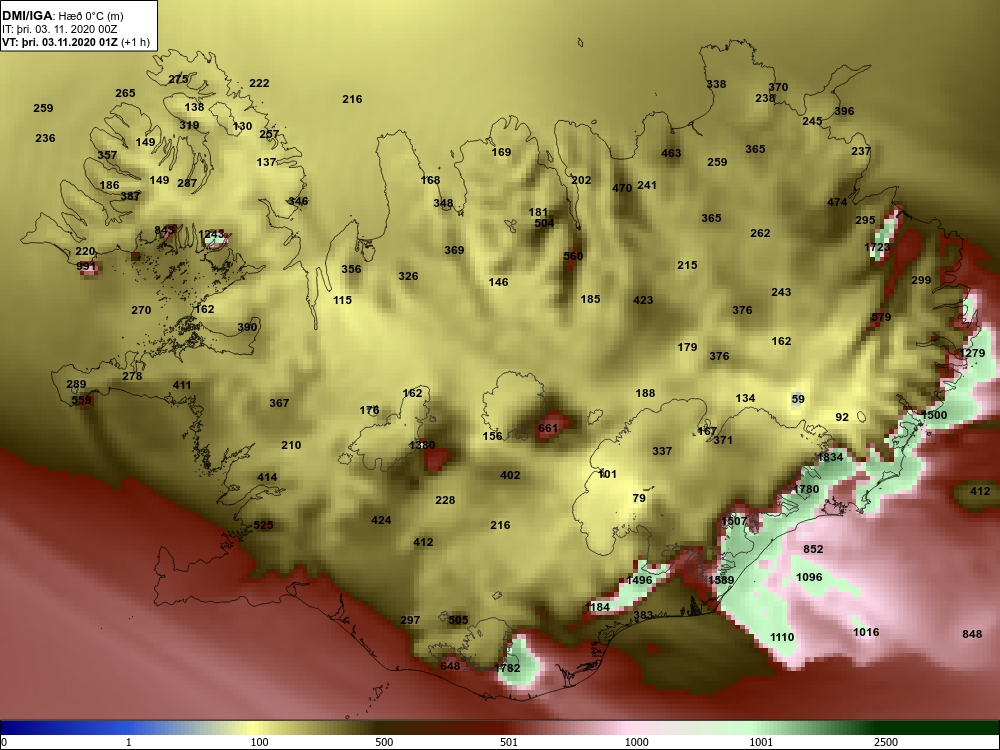
Task: Click the map value '843'
Action: 165,230
